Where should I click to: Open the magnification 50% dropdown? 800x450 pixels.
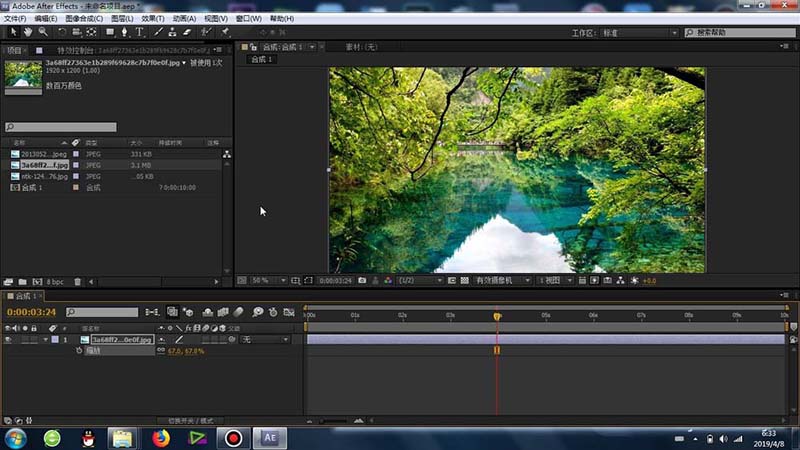(x=269, y=281)
